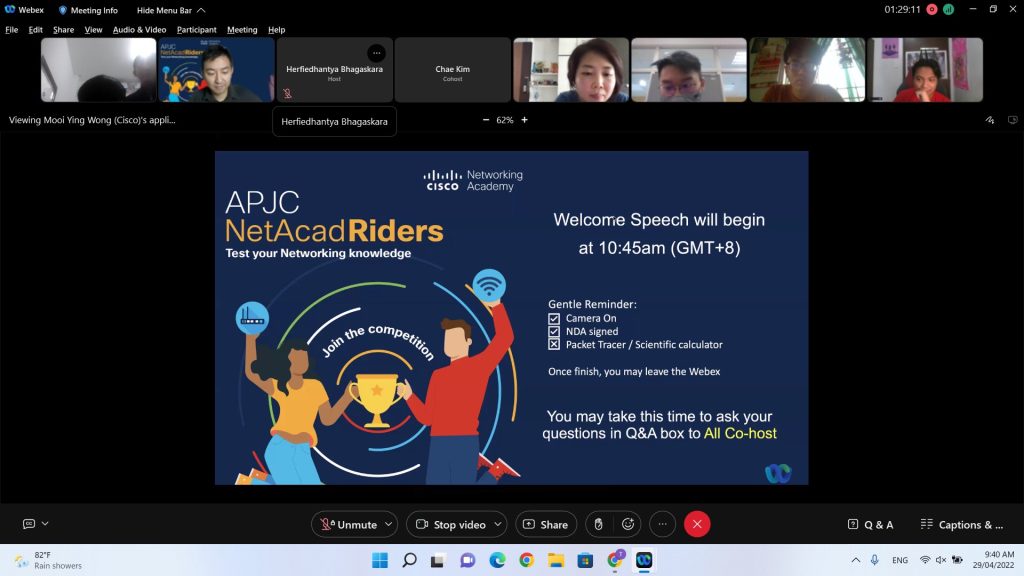Image resolution: width=1024 pixels, height=576 pixels.
Task: Open the reactions smiley icon
Action: tap(628, 524)
